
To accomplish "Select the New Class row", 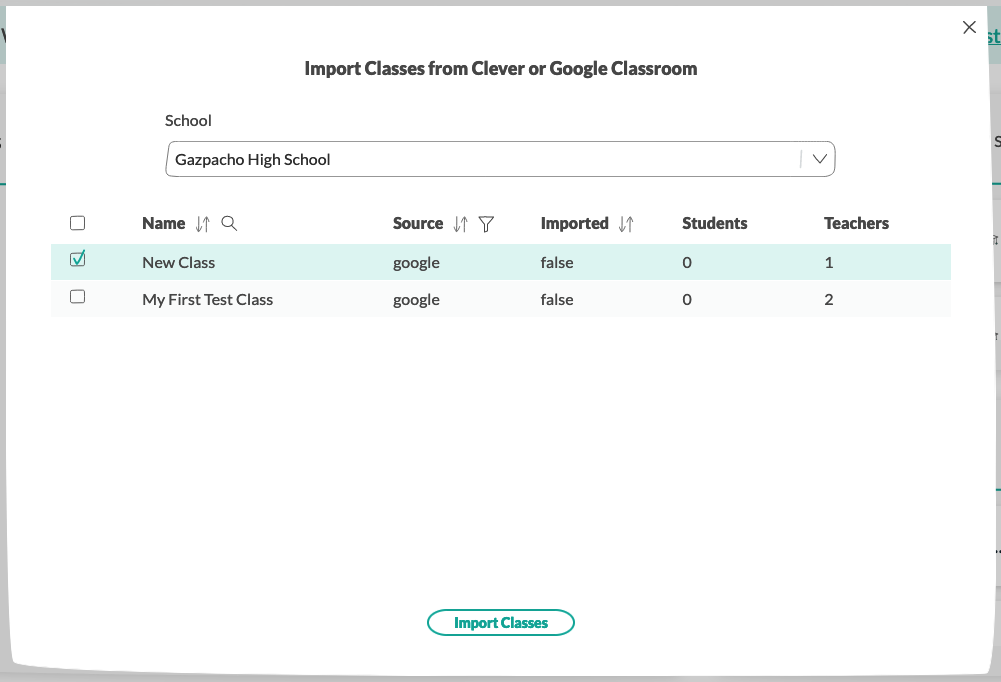I will 300,262.
